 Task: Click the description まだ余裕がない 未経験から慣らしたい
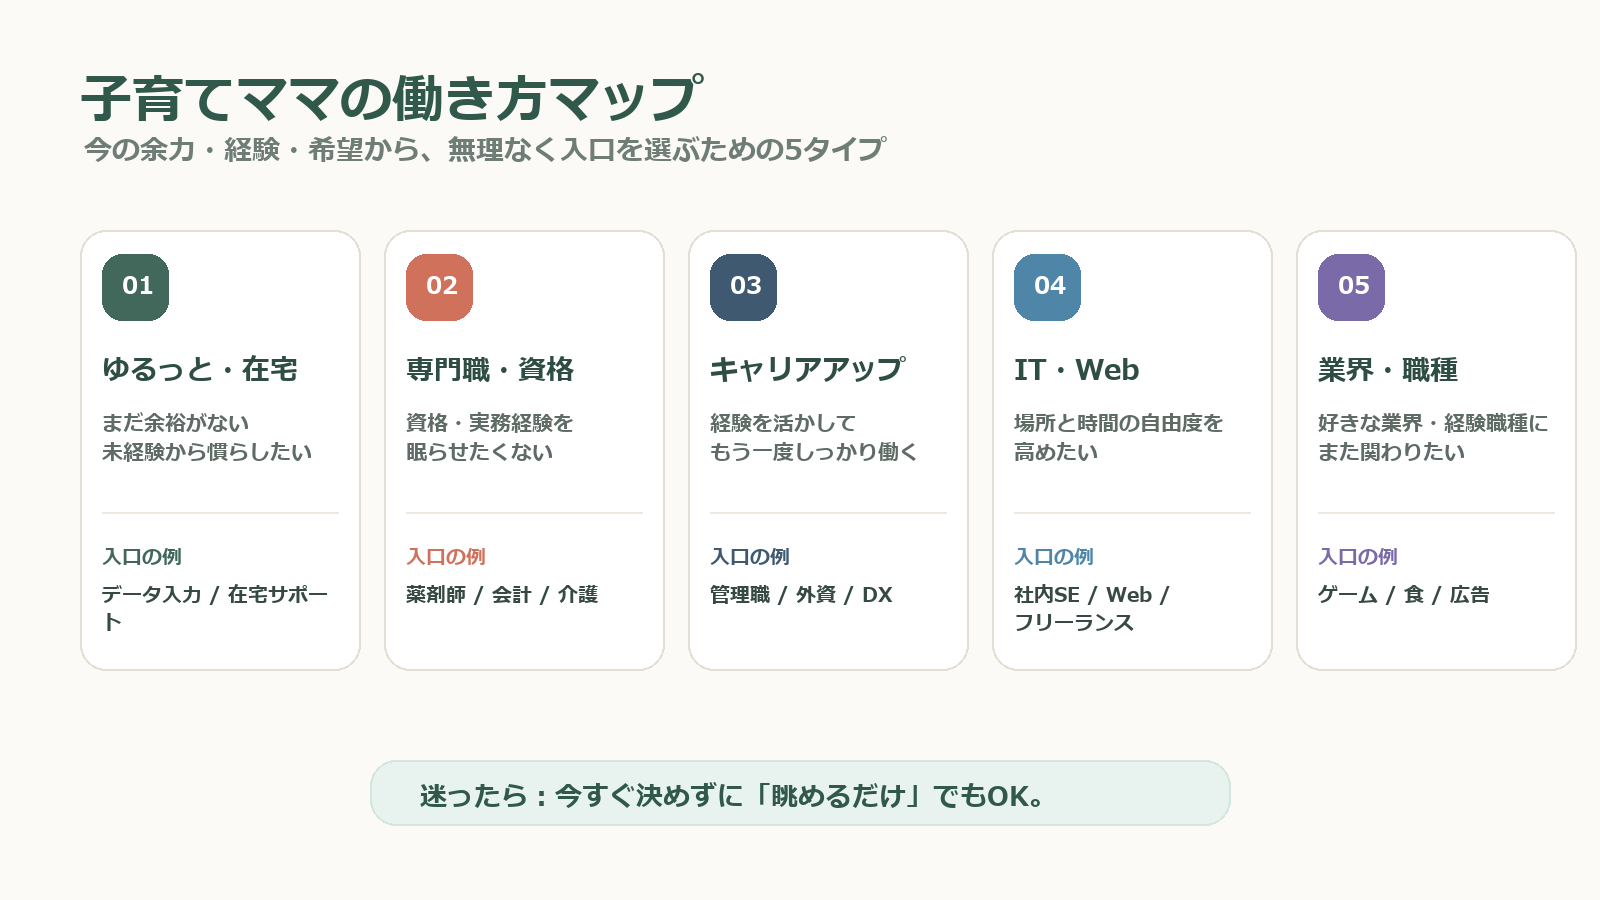click(x=207, y=437)
